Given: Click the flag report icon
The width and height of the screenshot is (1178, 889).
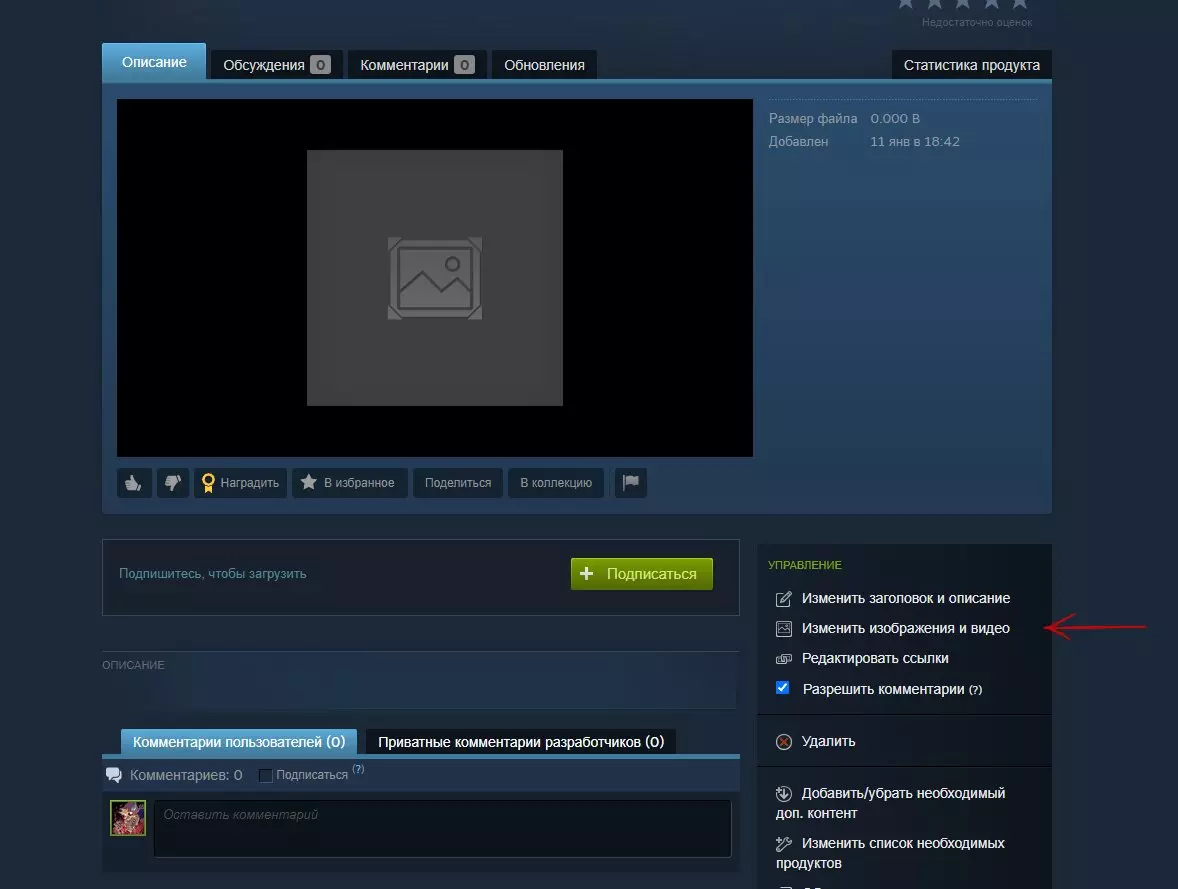Looking at the screenshot, I should coord(631,482).
